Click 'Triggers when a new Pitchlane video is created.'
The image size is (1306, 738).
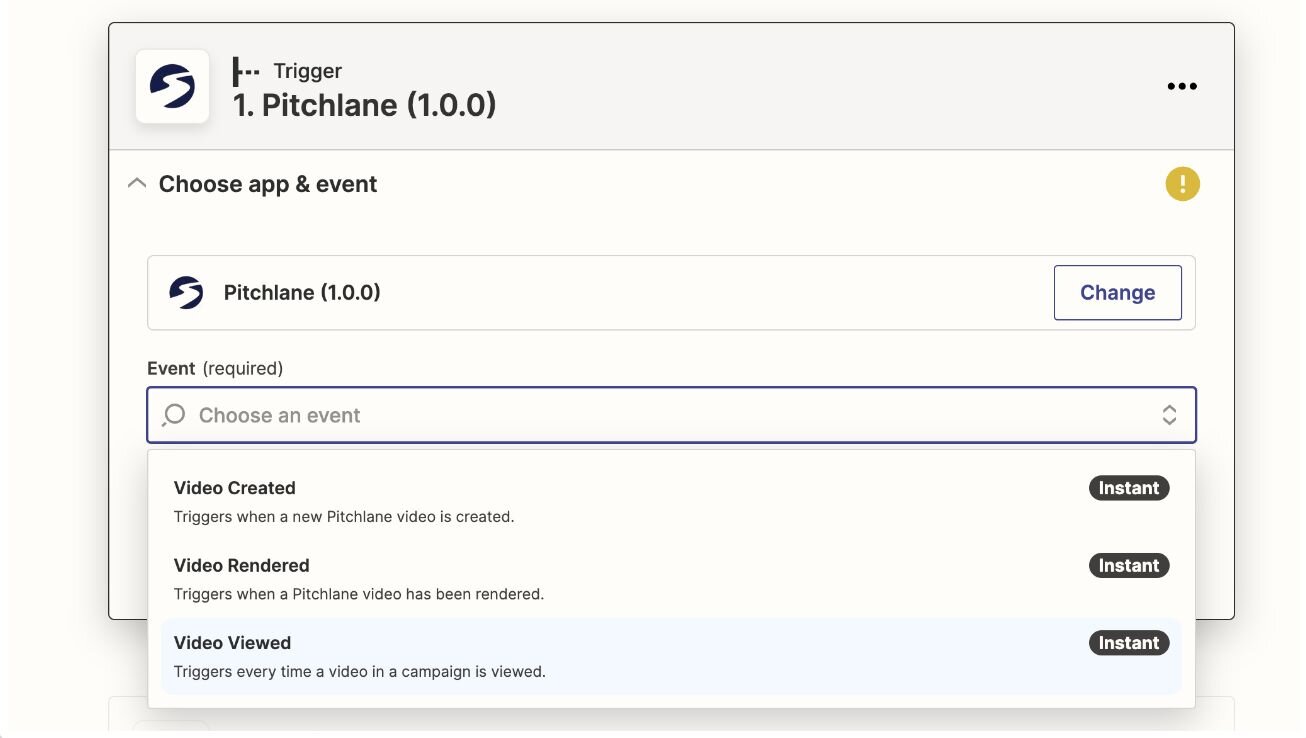coord(344,517)
